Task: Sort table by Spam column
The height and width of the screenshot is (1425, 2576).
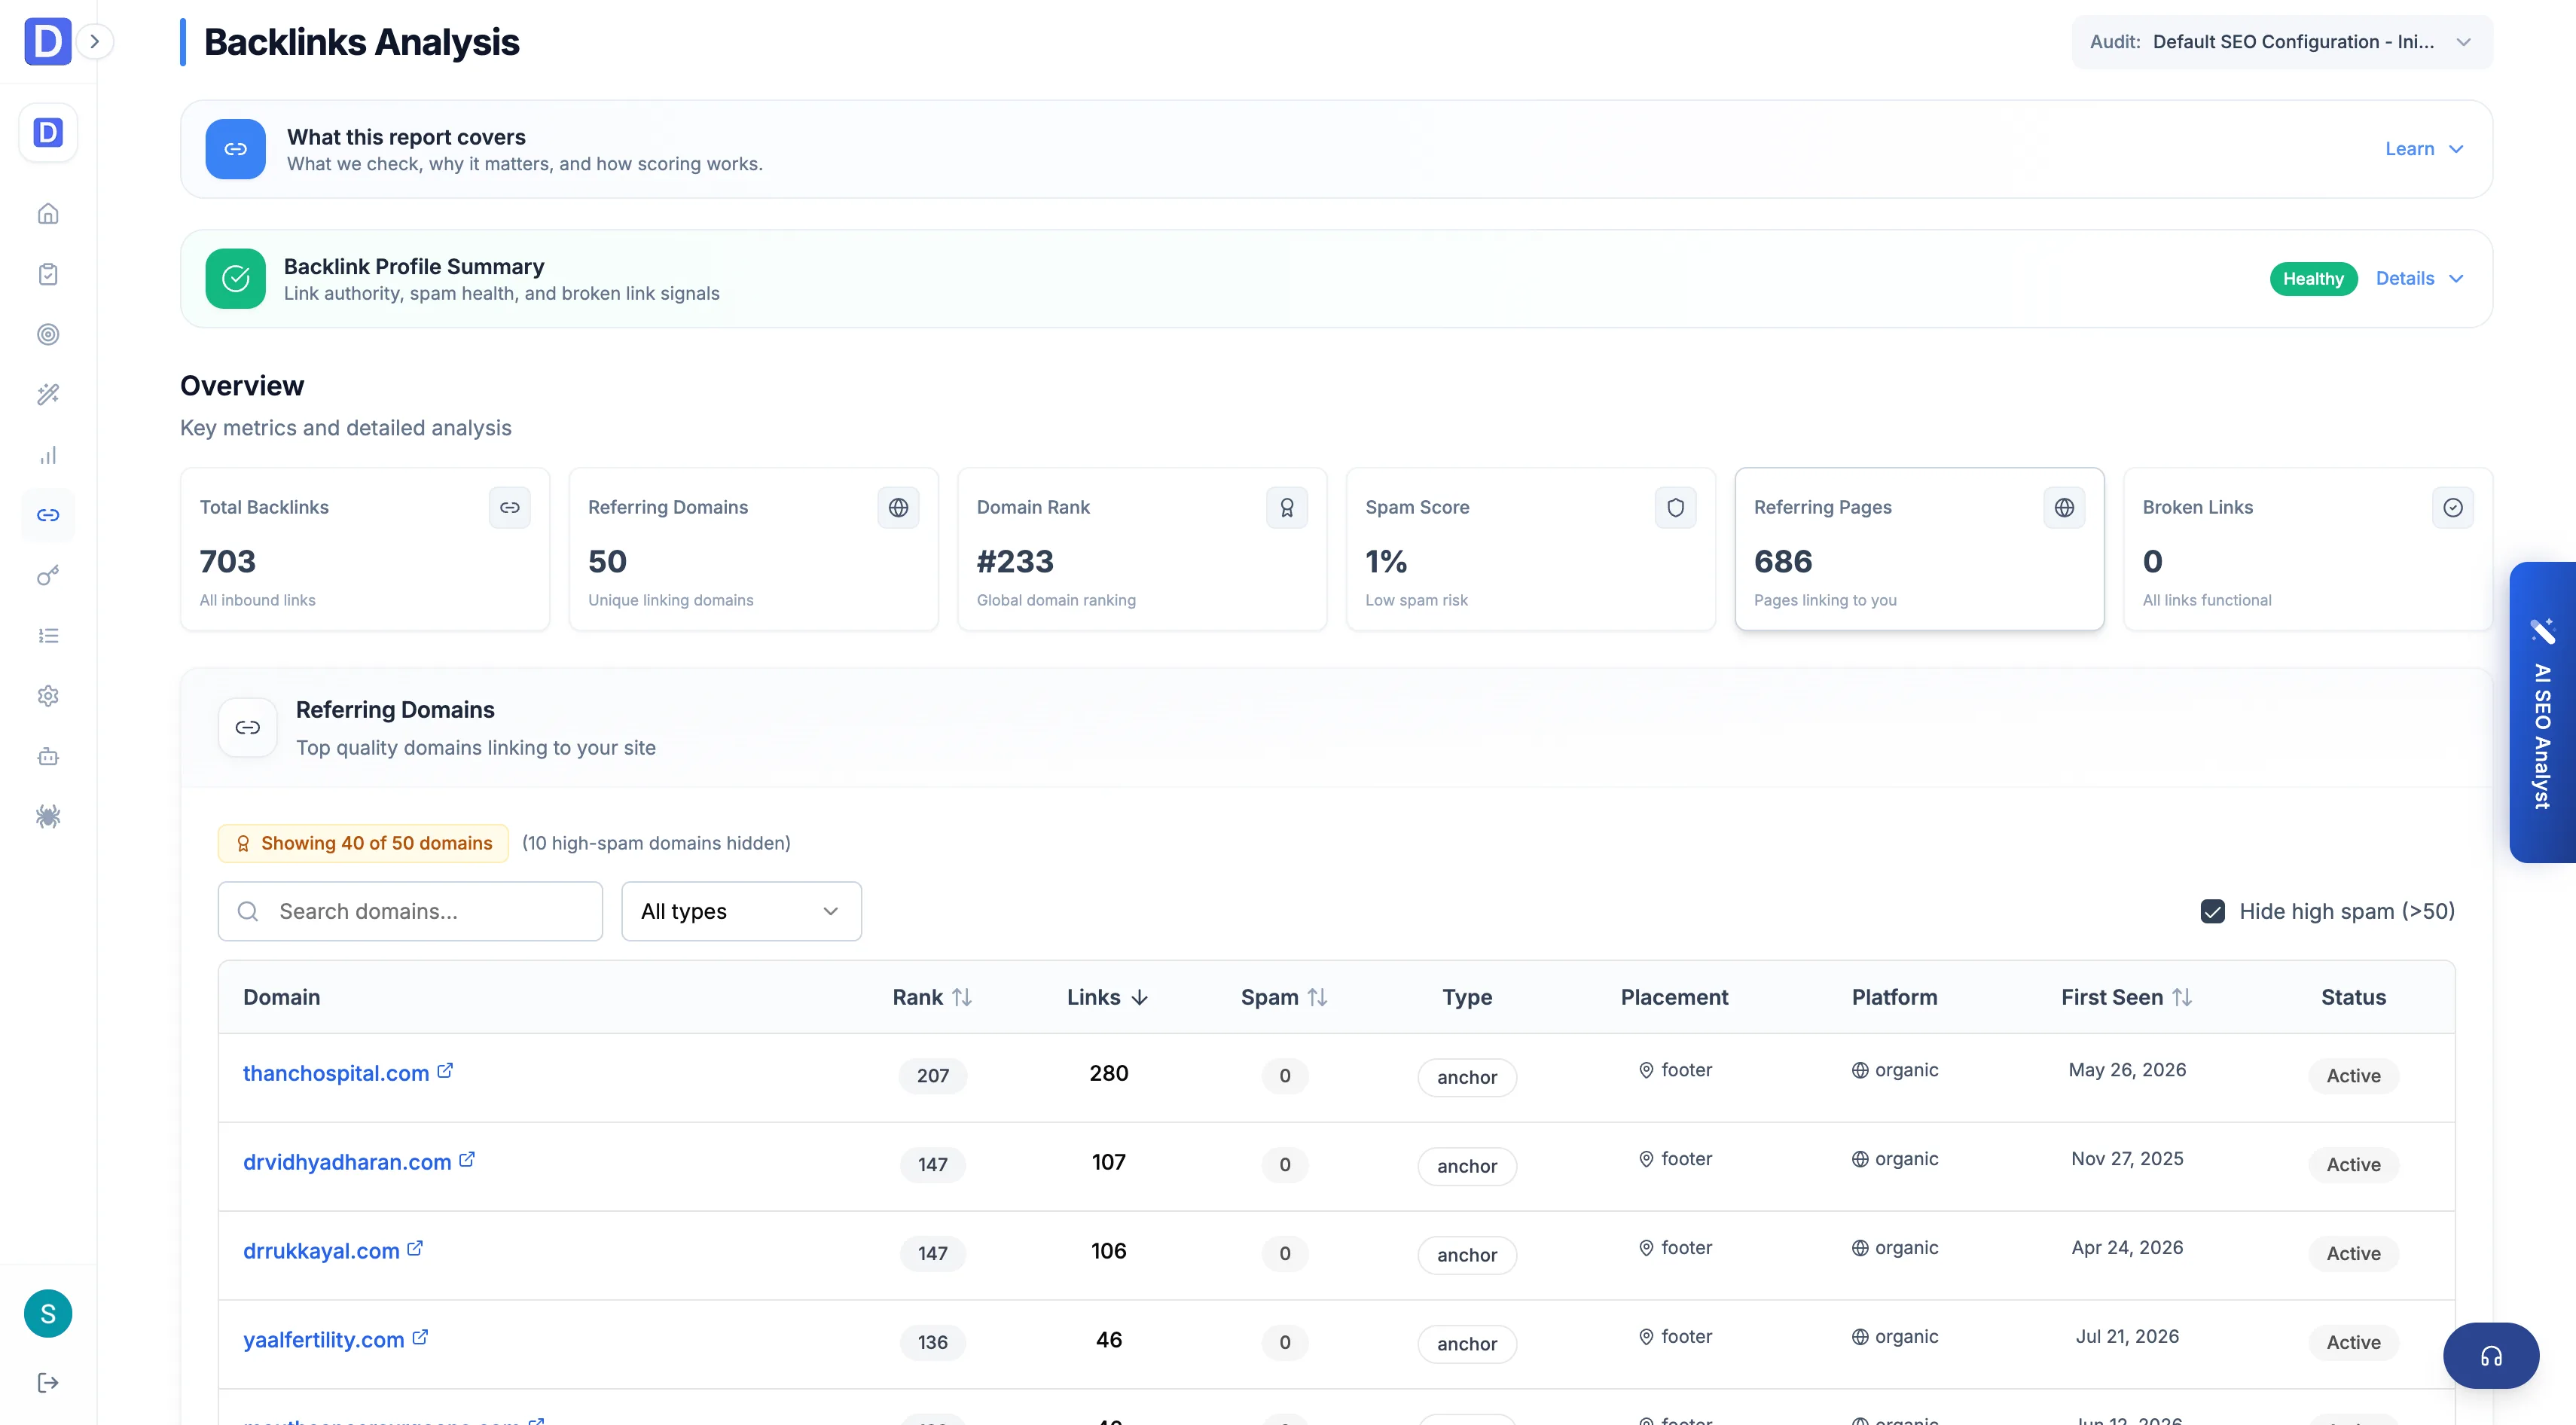Action: point(1284,997)
